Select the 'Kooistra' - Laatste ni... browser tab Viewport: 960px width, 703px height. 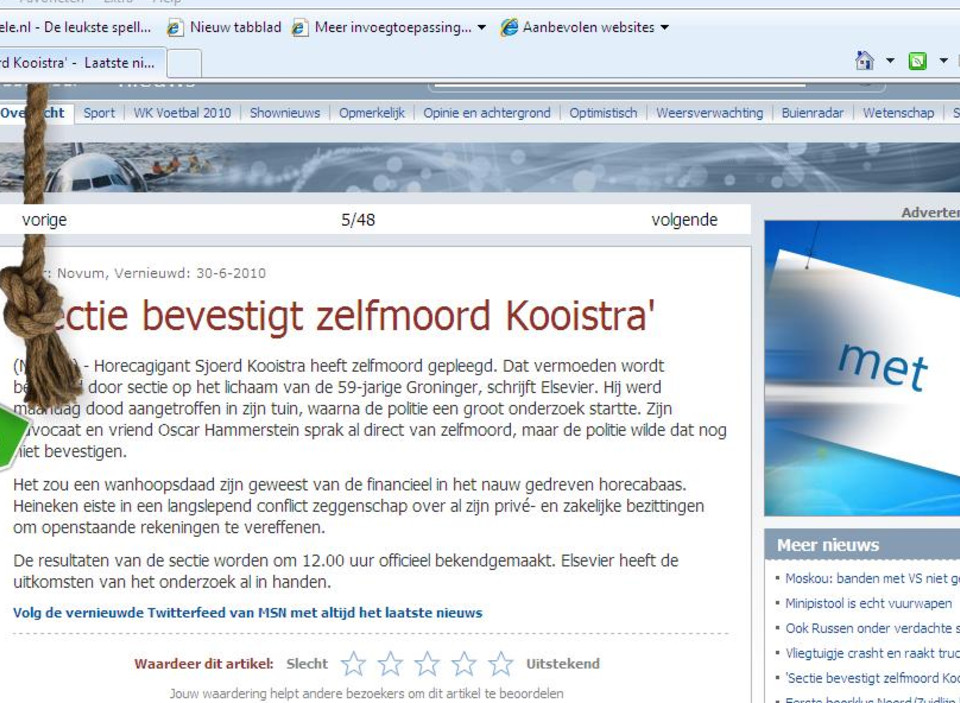point(81,62)
